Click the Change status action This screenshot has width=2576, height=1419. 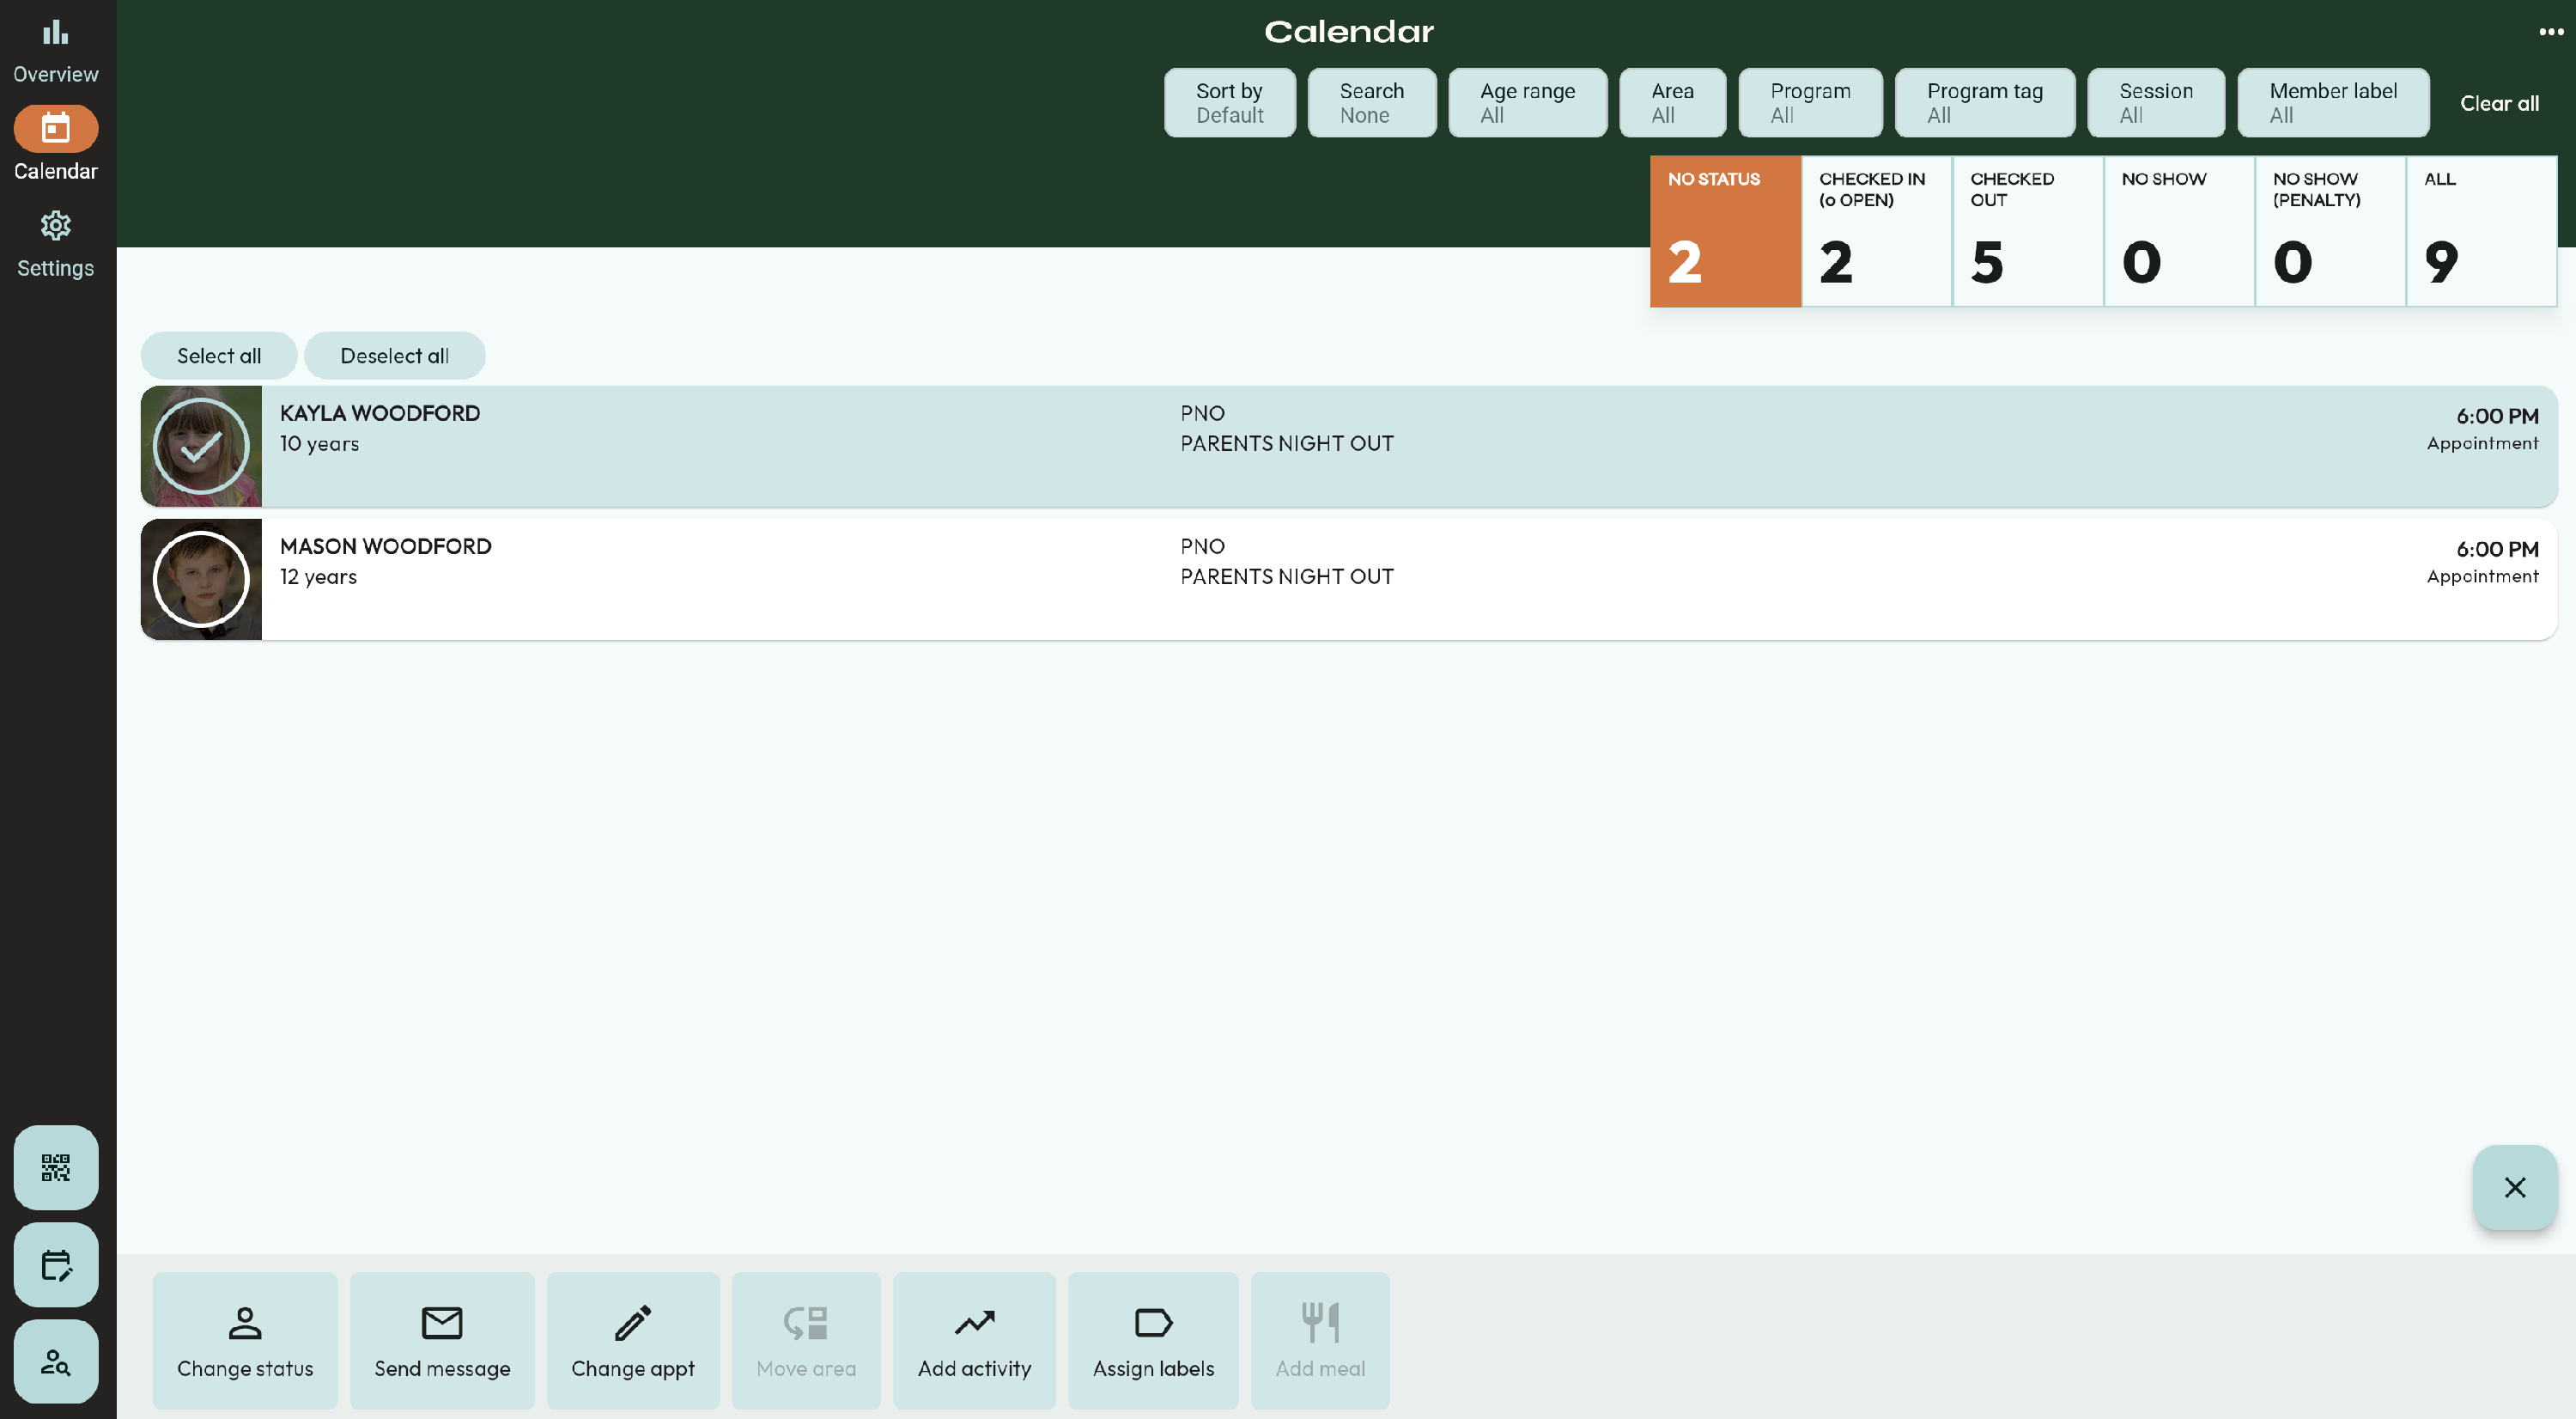245,1340
